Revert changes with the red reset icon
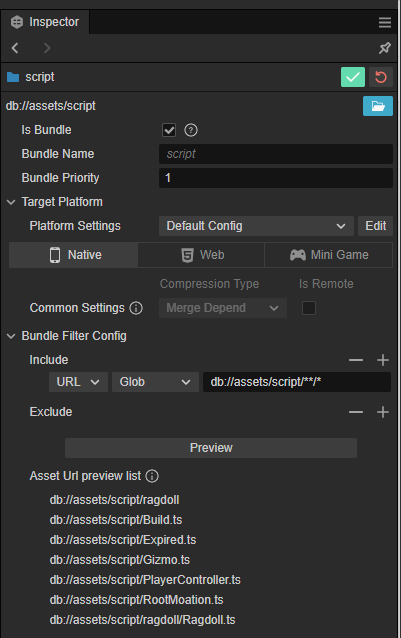401x638 pixels. pyautogui.click(x=381, y=77)
